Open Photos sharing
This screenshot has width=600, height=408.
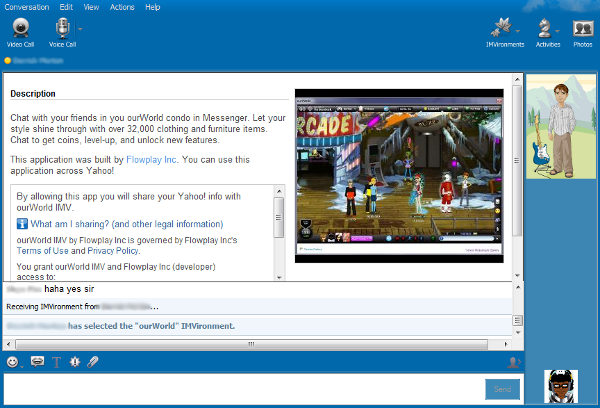click(582, 31)
